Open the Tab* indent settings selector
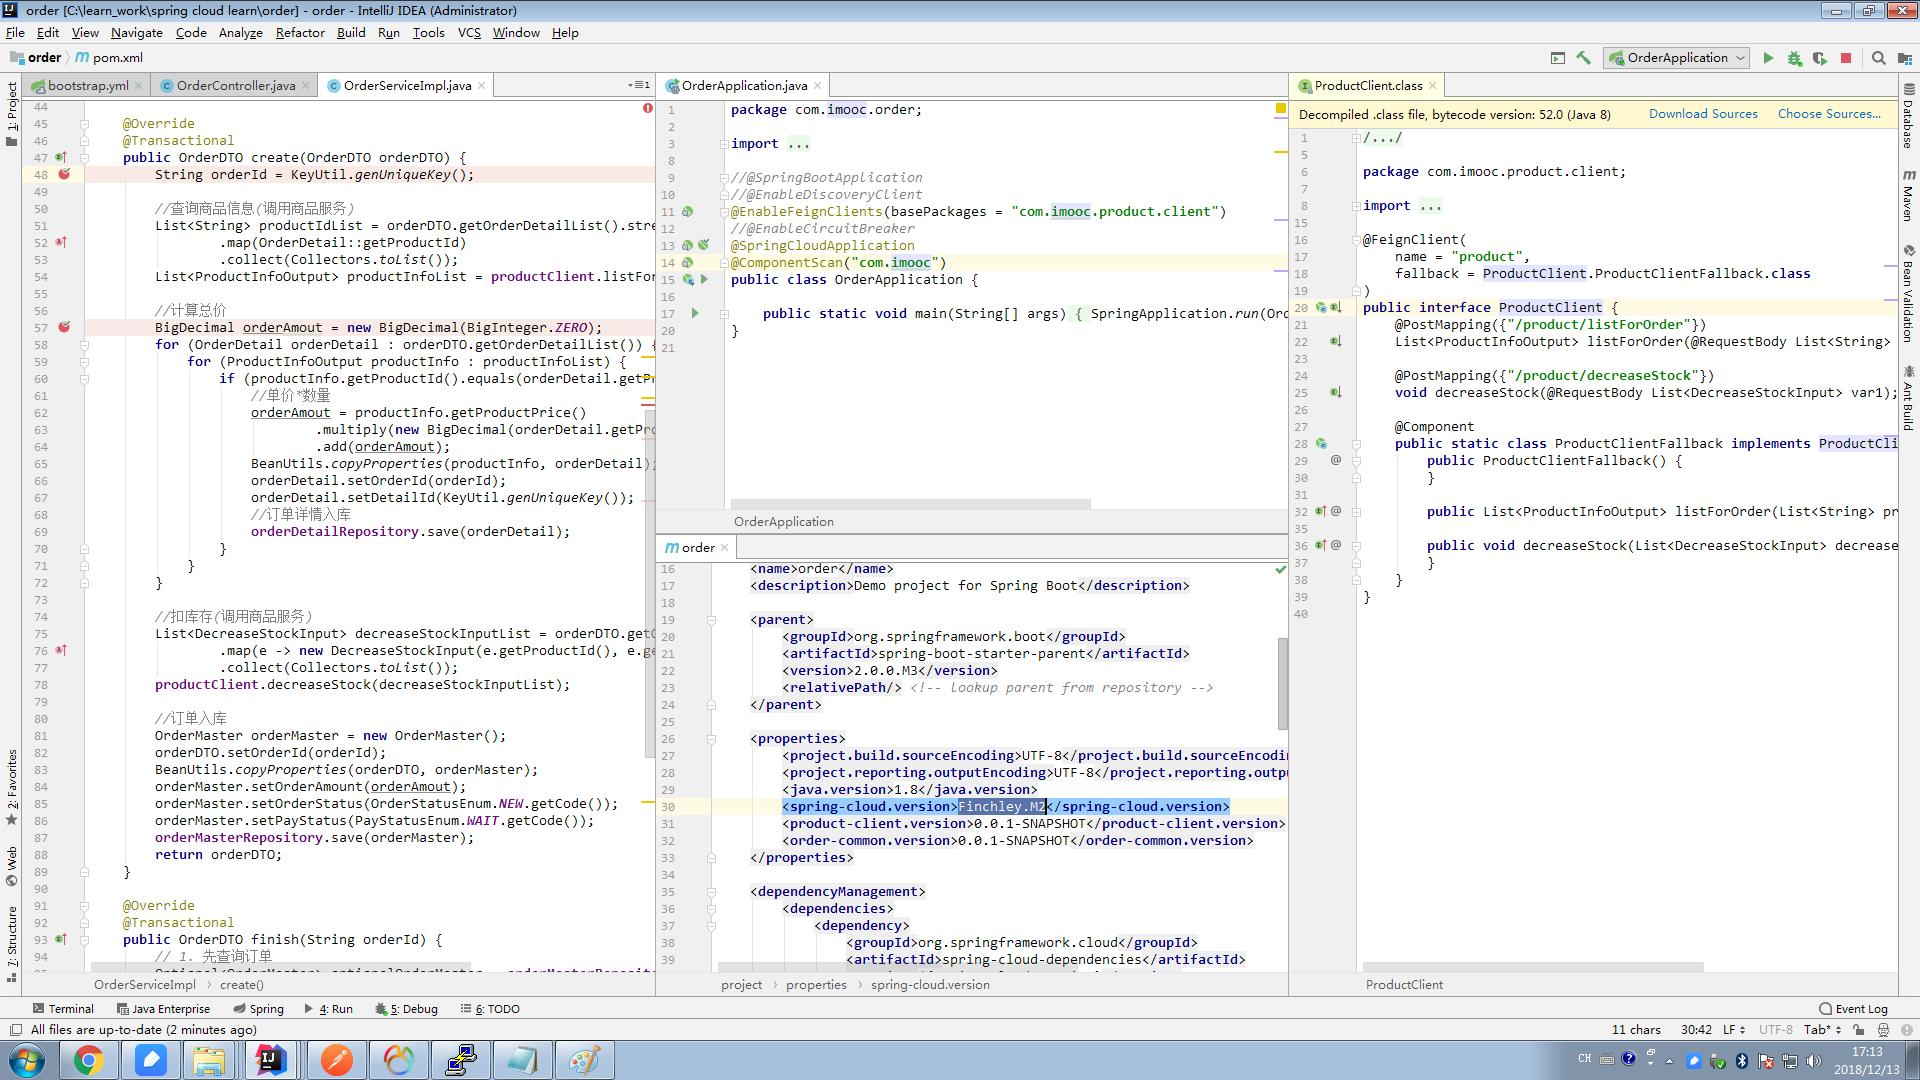1920x1080 pixels. point(1822,1030)
